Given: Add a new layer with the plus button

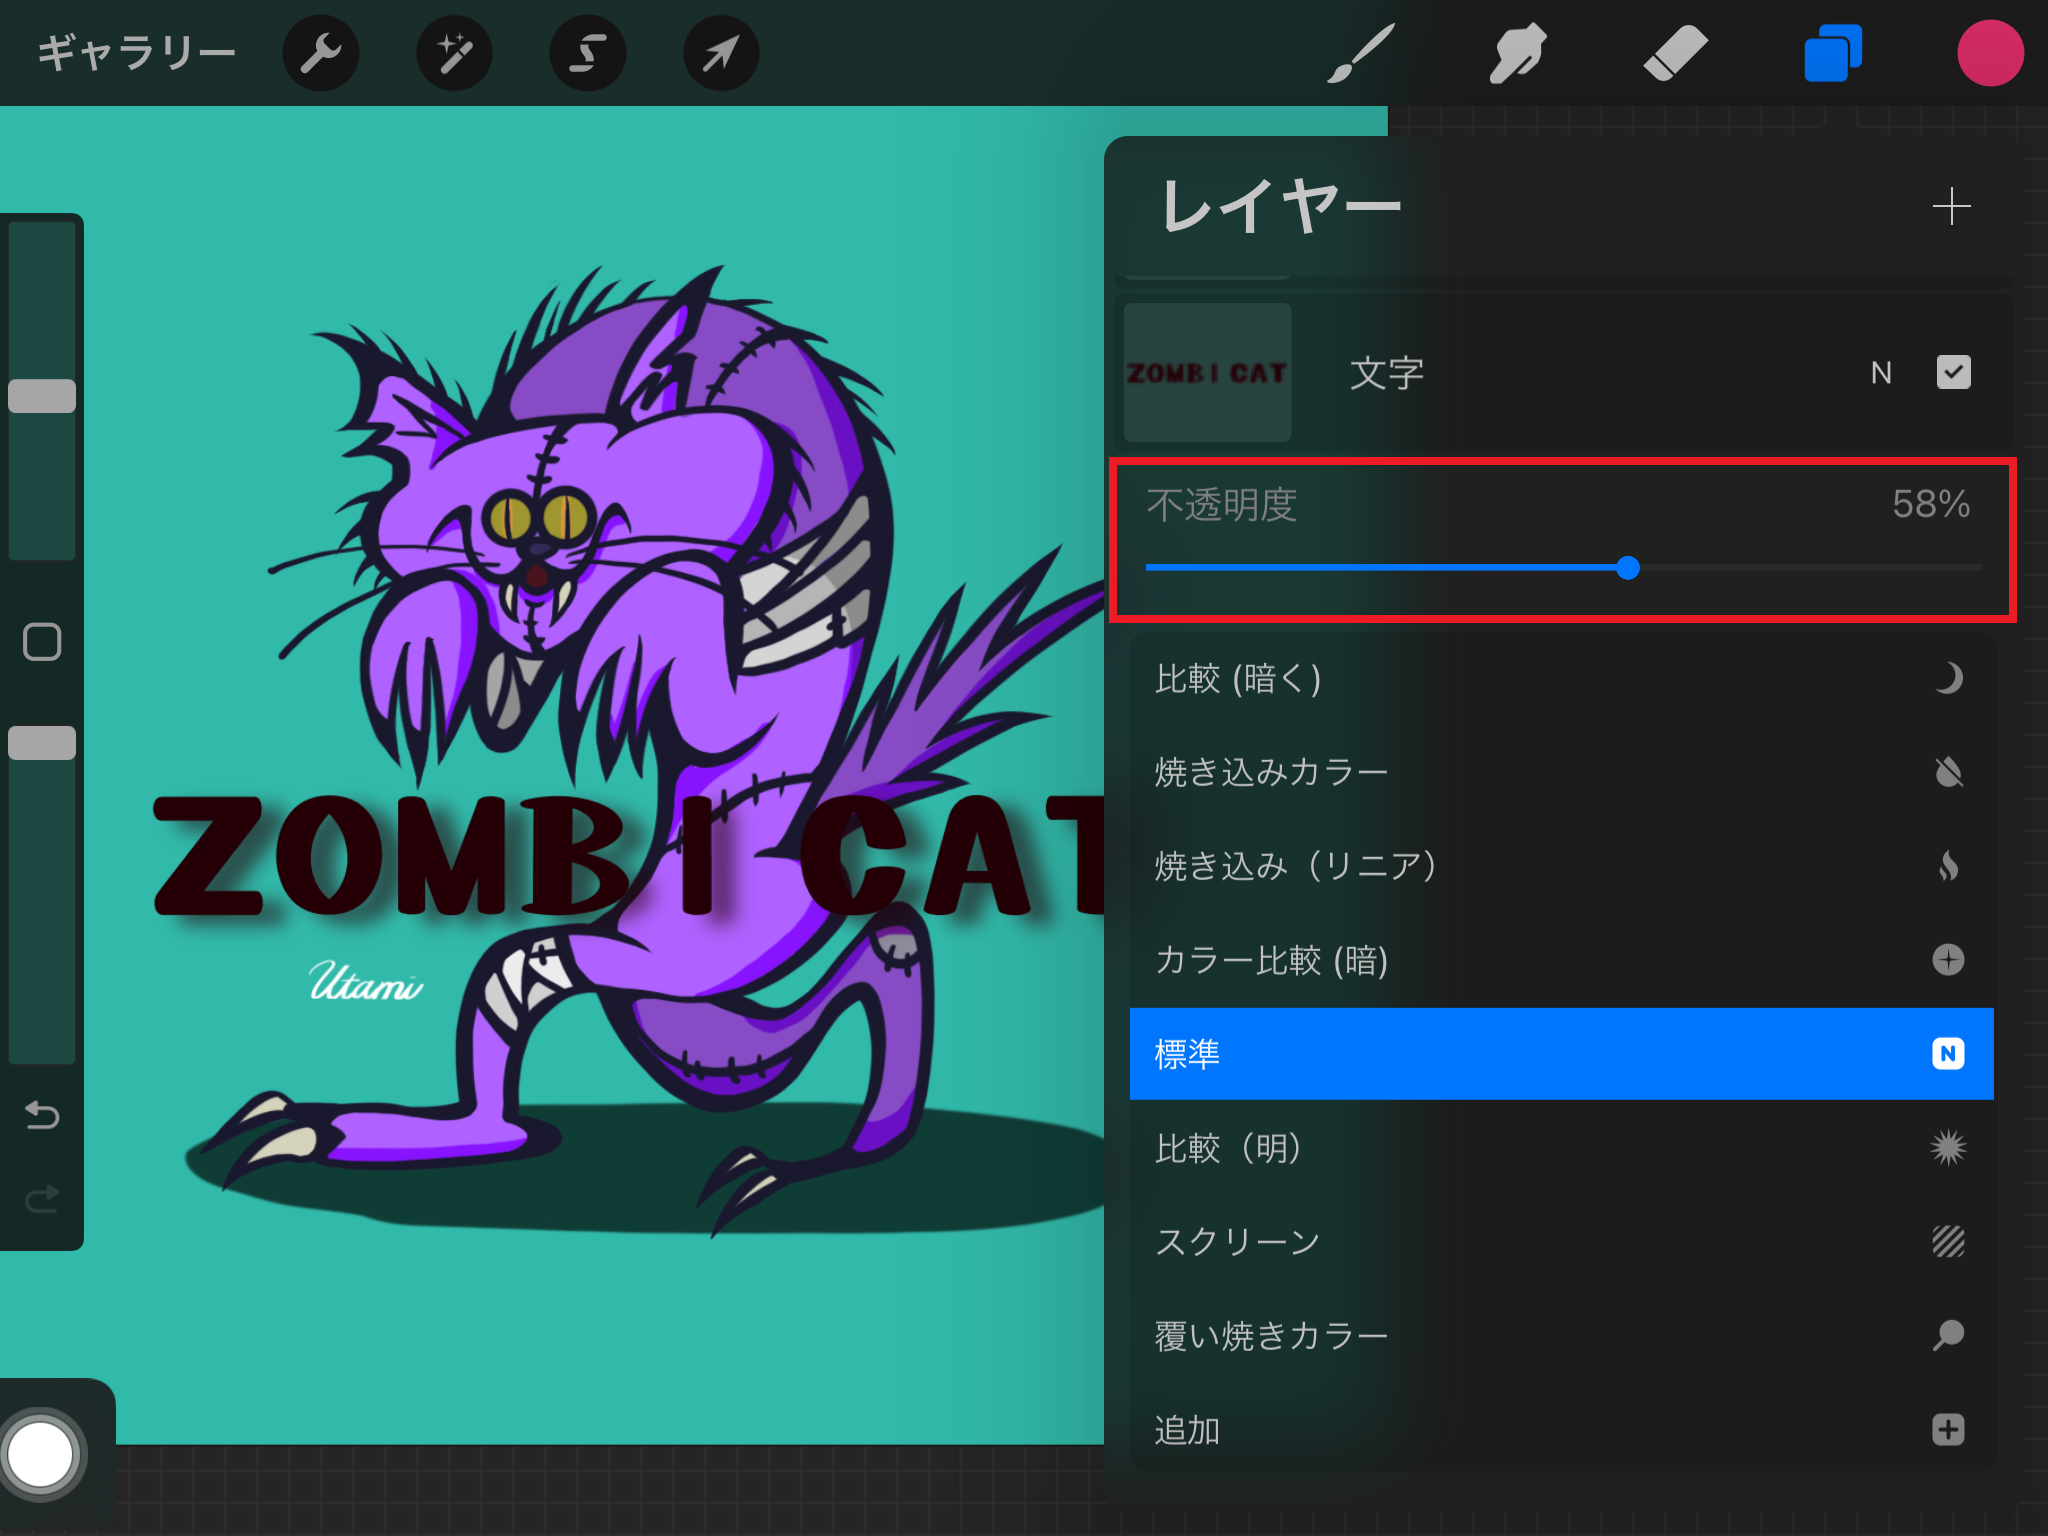Looking at the screenshot, I should (1951, 207).
